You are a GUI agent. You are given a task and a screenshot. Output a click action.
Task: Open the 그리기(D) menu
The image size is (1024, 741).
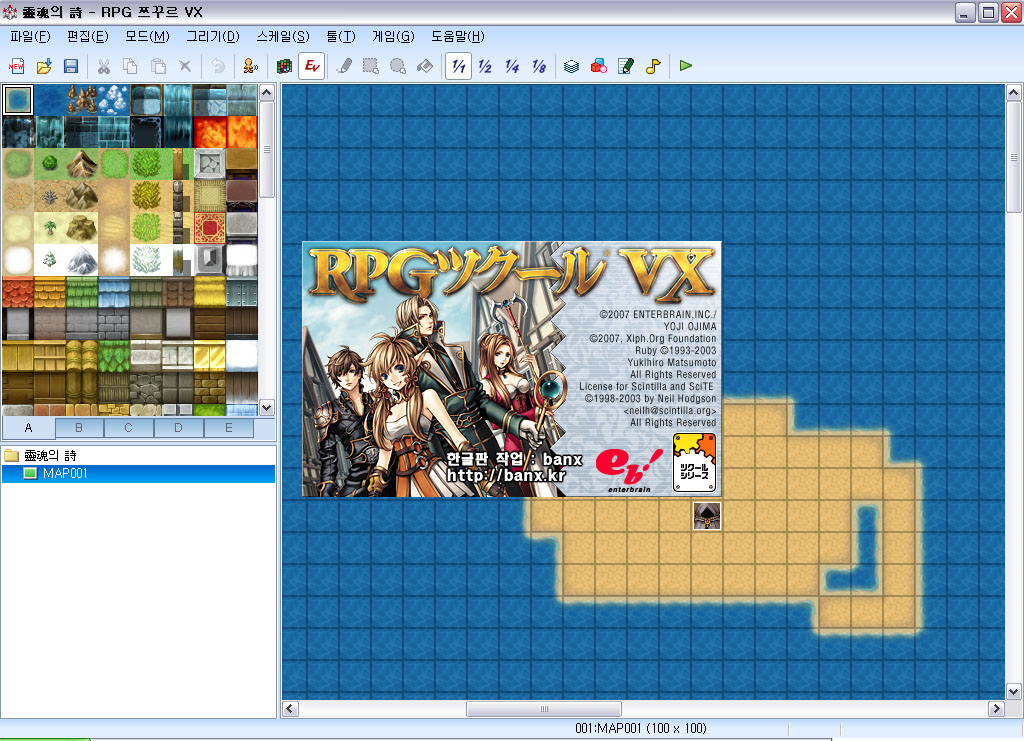pyautogui.click(x=213, y=37)
